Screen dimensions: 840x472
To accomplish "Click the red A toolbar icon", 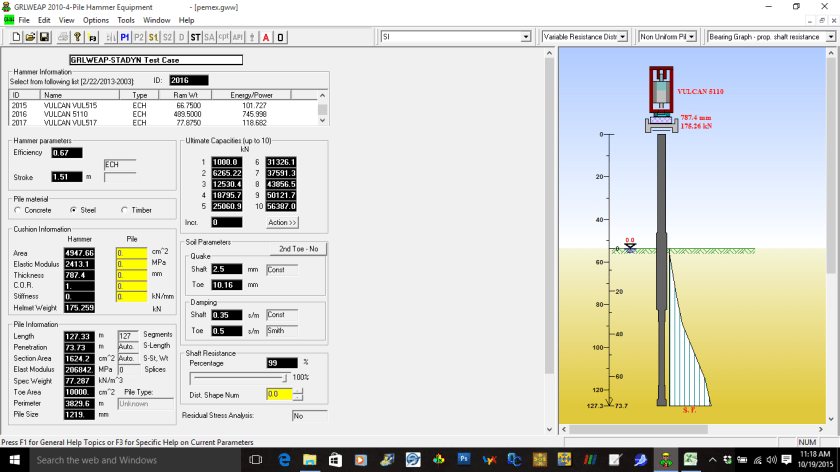I will [266, 37].
